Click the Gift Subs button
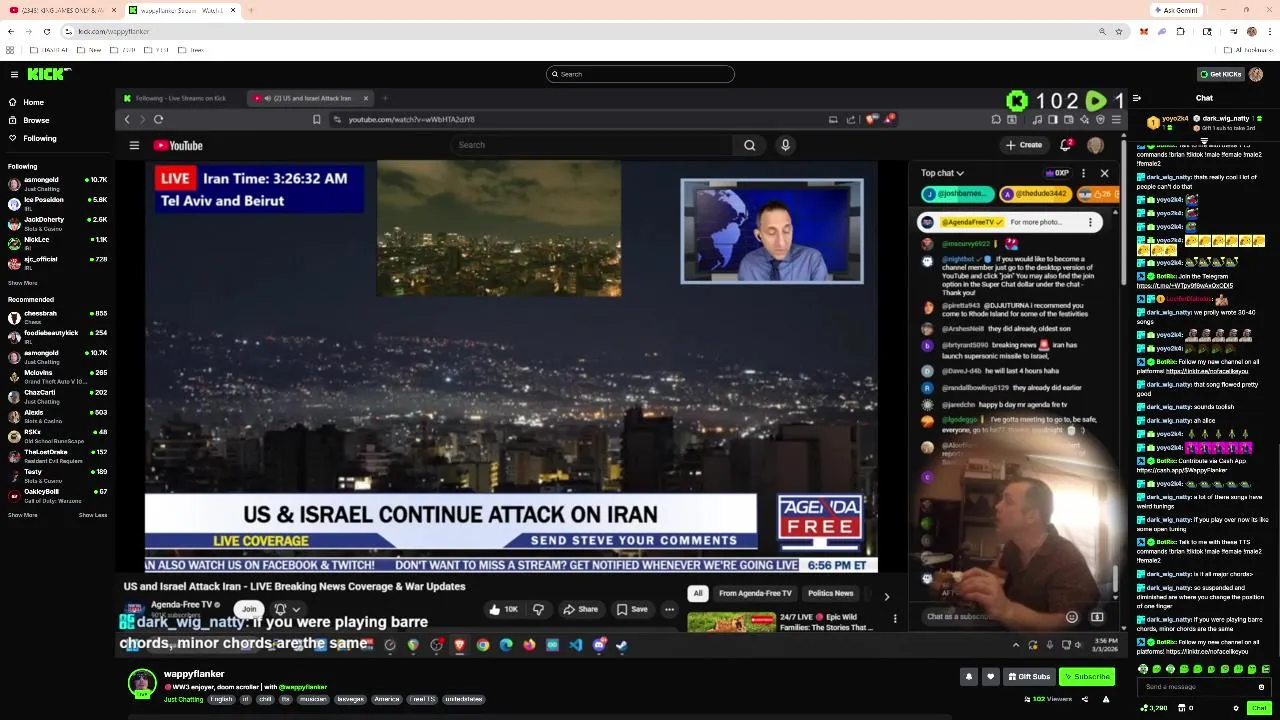This screenshot has height=720, width=1280. (x=1029, y=677)
